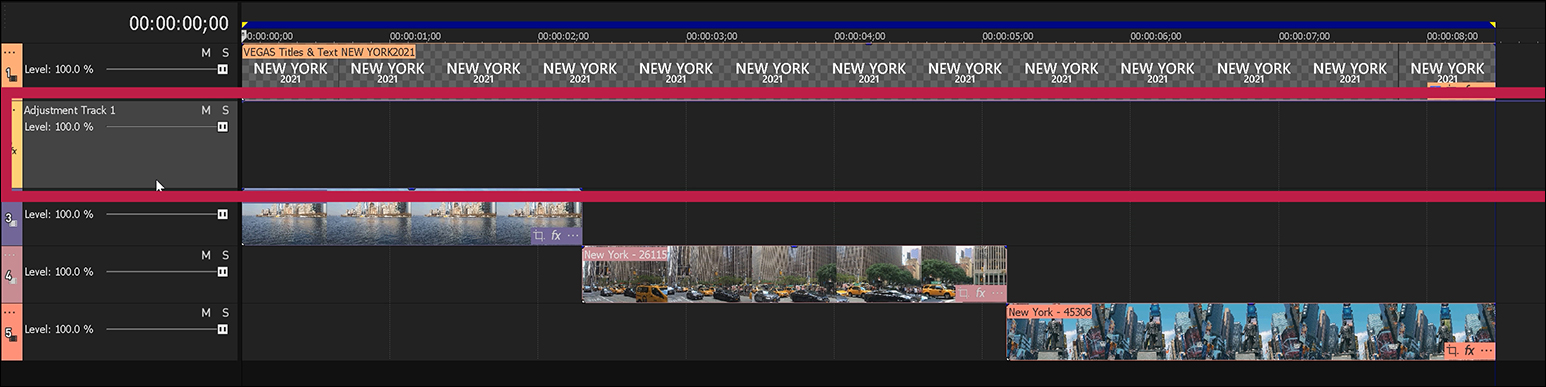
Task: Click ruler at 00:00:05;00
Action: pos(1007,36)
